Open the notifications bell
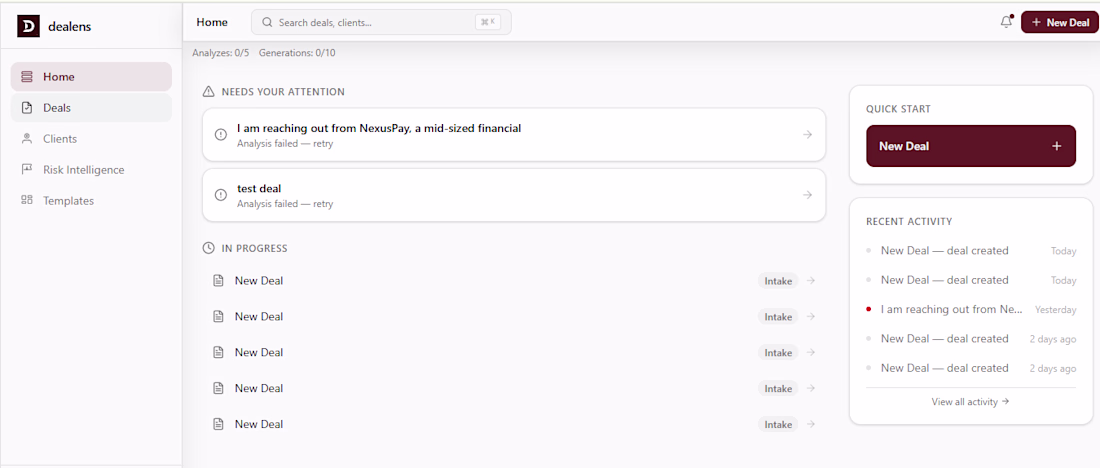This screenshot has width=1100, height=468. coord(1006,22)
